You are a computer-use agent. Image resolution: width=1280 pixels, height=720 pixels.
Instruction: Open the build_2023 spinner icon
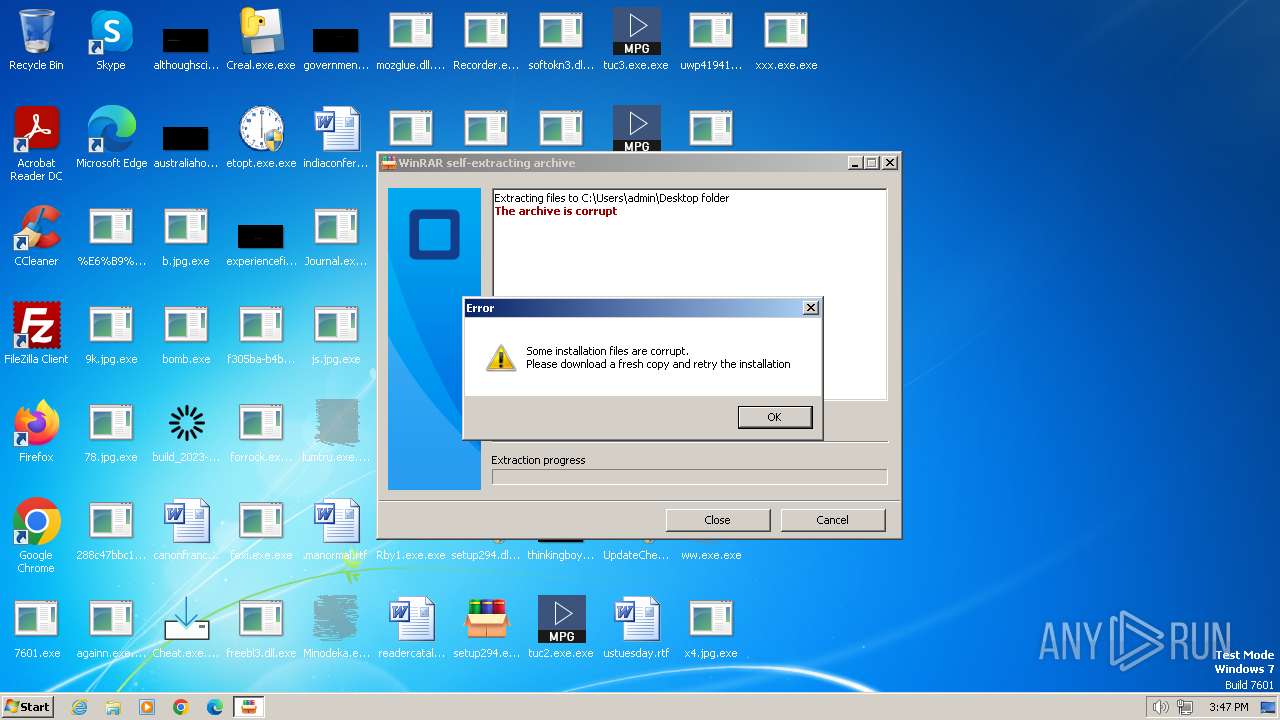coord(186,432)
